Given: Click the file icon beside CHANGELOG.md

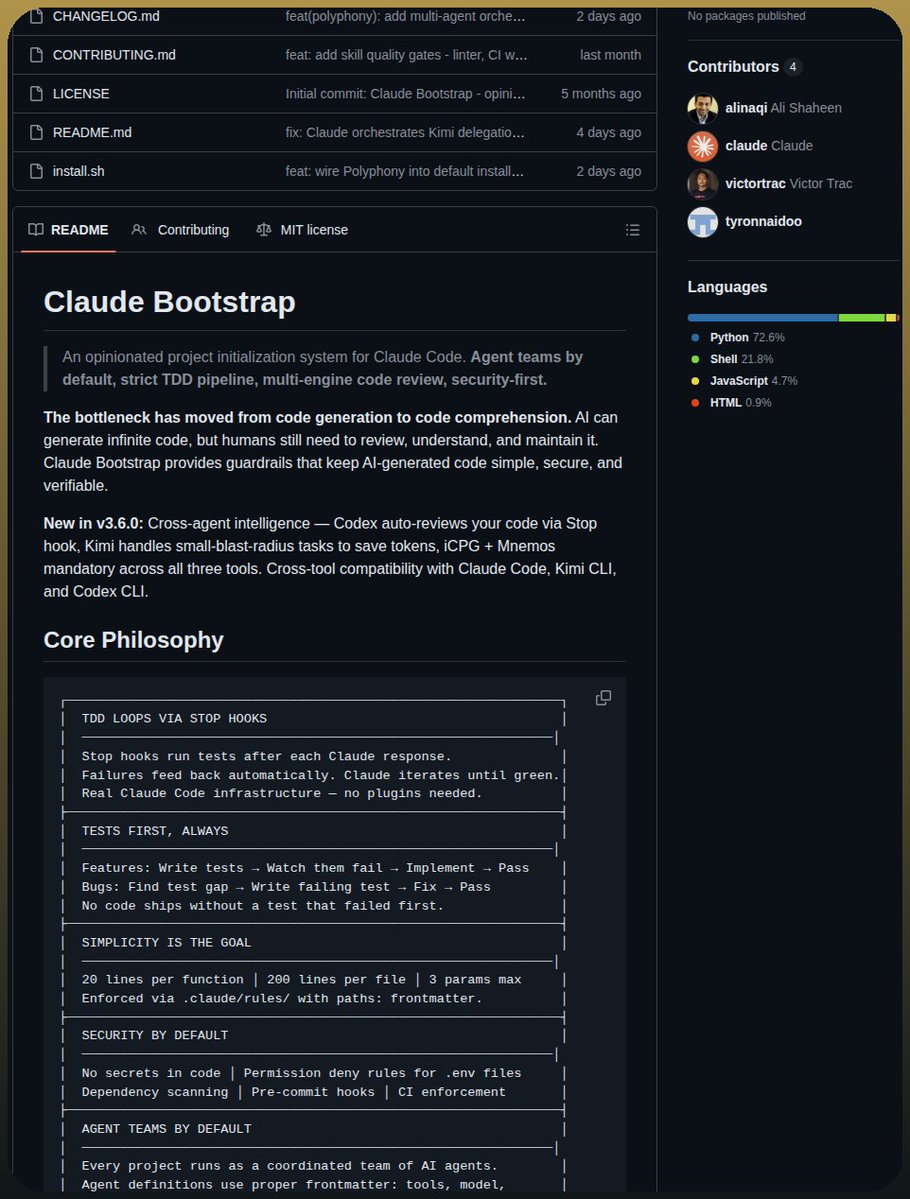Looking at the screenshot, I should click(x=36, y=16).
